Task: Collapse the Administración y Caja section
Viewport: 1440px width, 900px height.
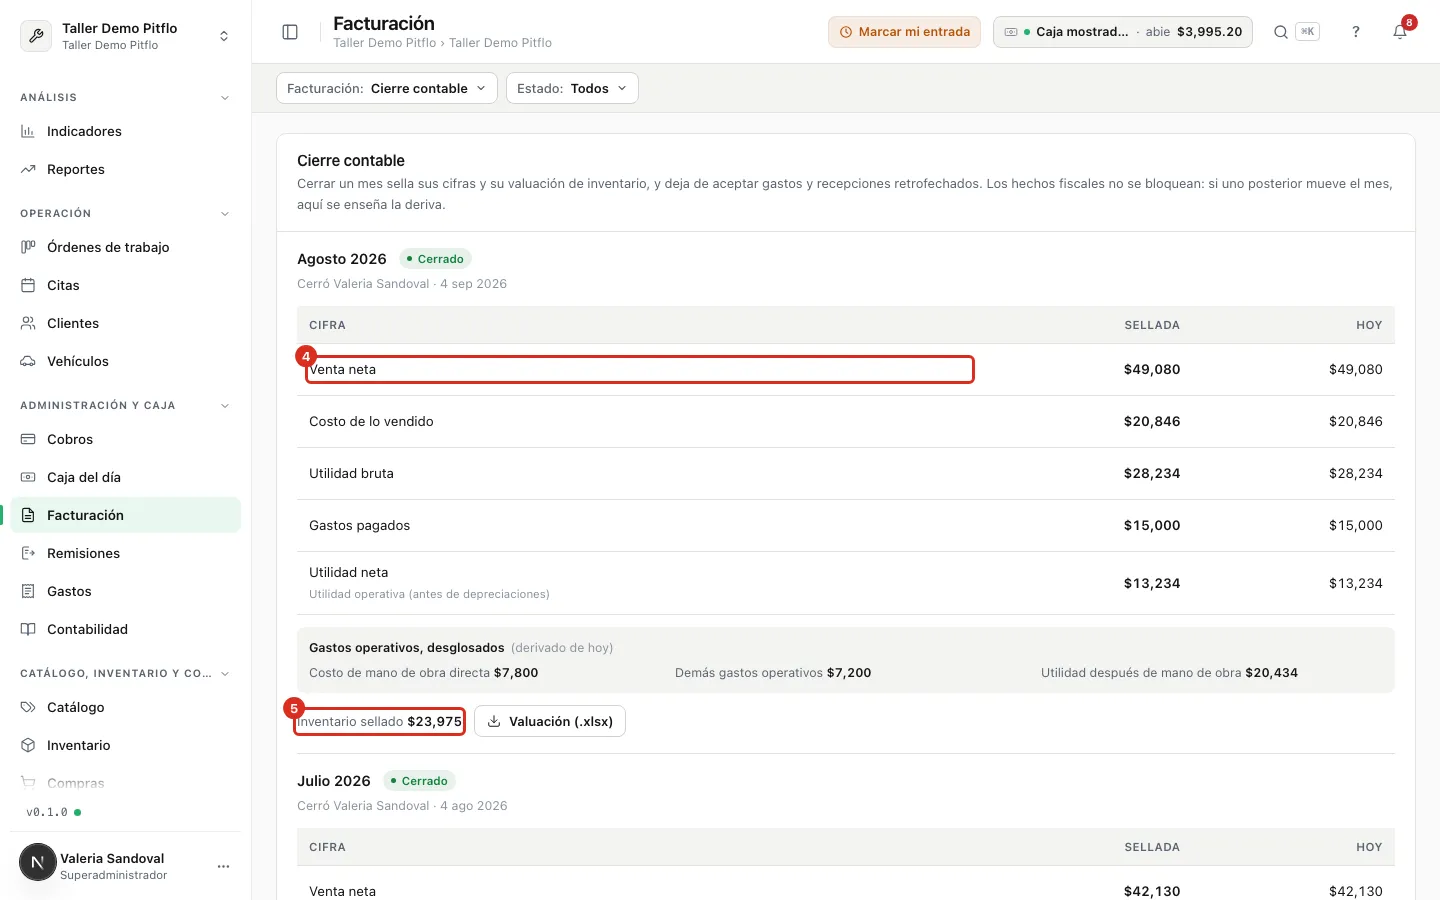Action: click(224, 406)
